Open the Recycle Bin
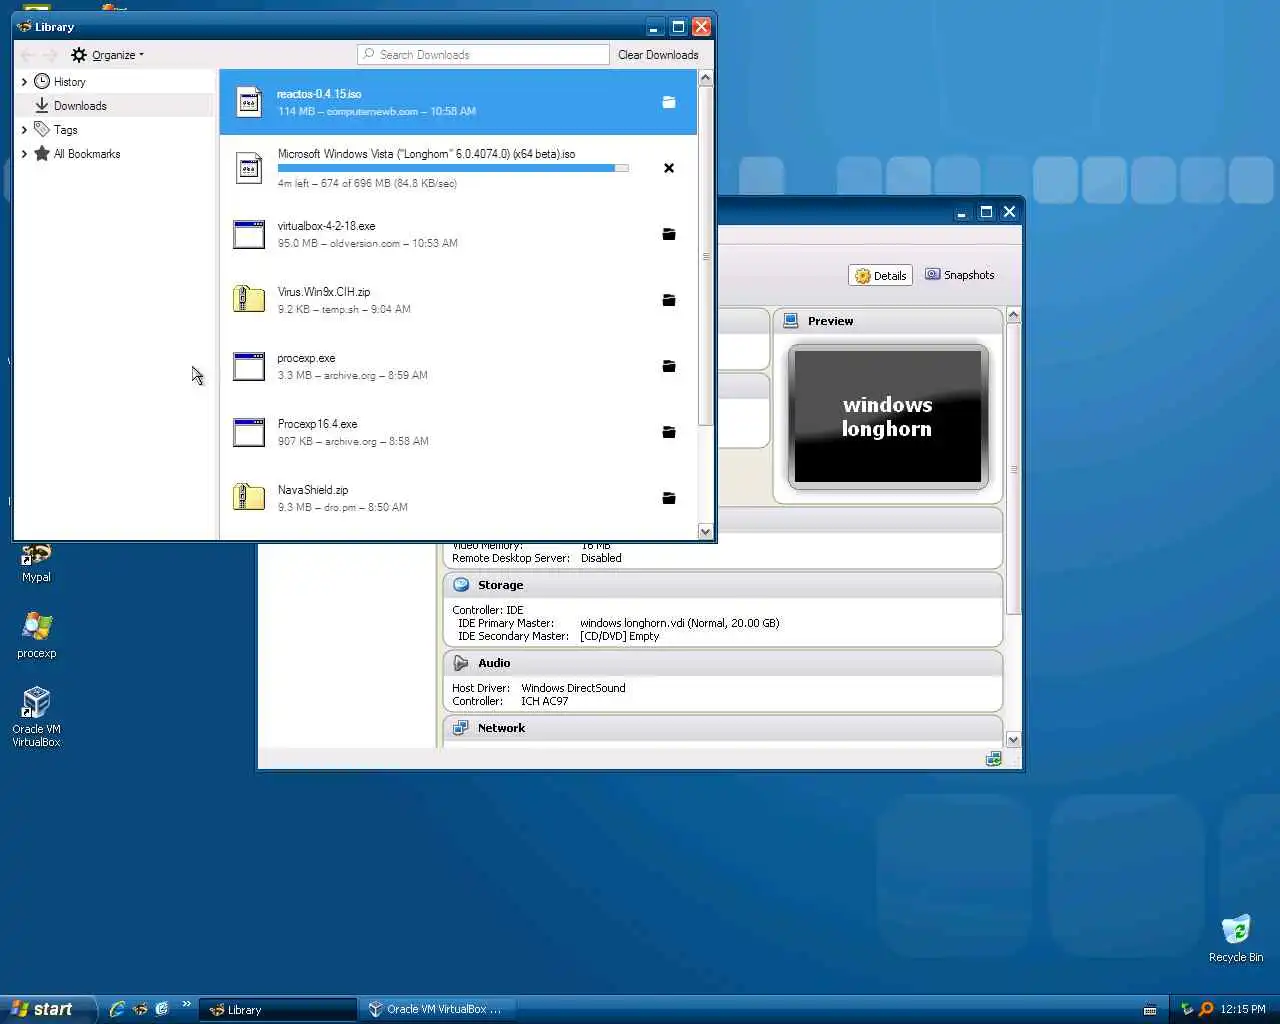The height and width of the screenshot is (1024, 1280). click(1236, 937)
